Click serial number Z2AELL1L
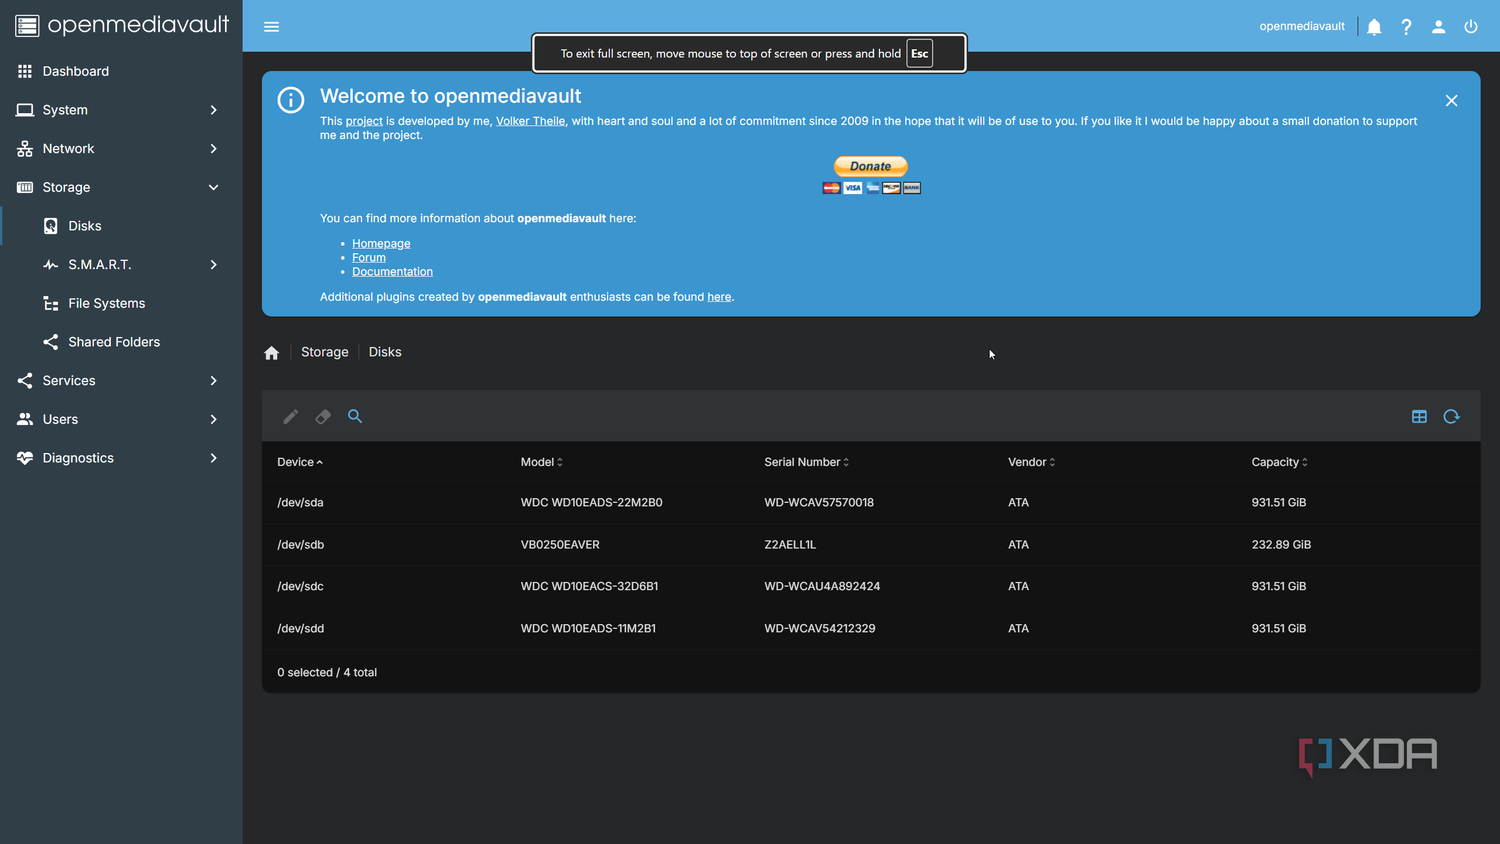This screenshot has height=844, width=1500. click(790, 545)
